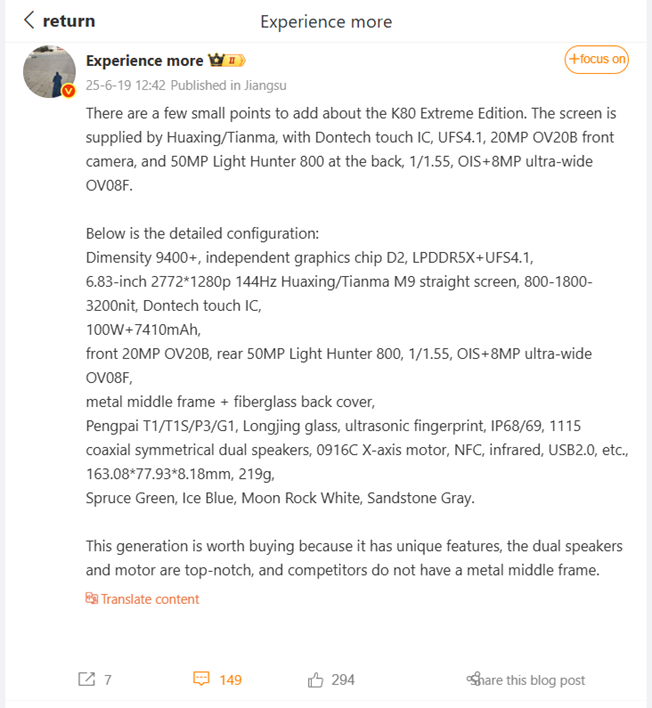The image size is (652, 708).
Task: Click the like count 294
Action: 343,680
